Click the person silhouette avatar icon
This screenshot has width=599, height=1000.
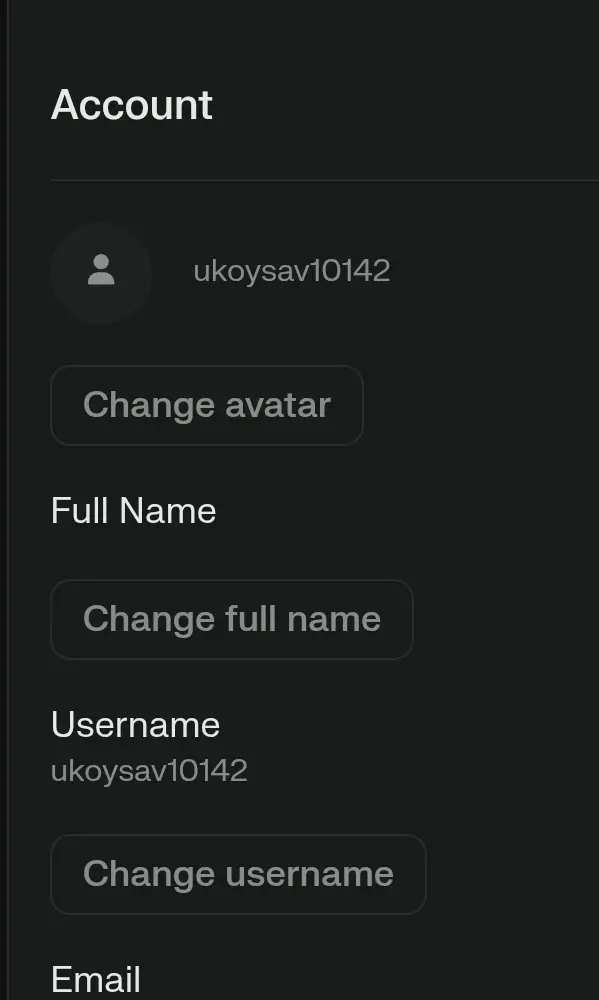pos(101,270)
